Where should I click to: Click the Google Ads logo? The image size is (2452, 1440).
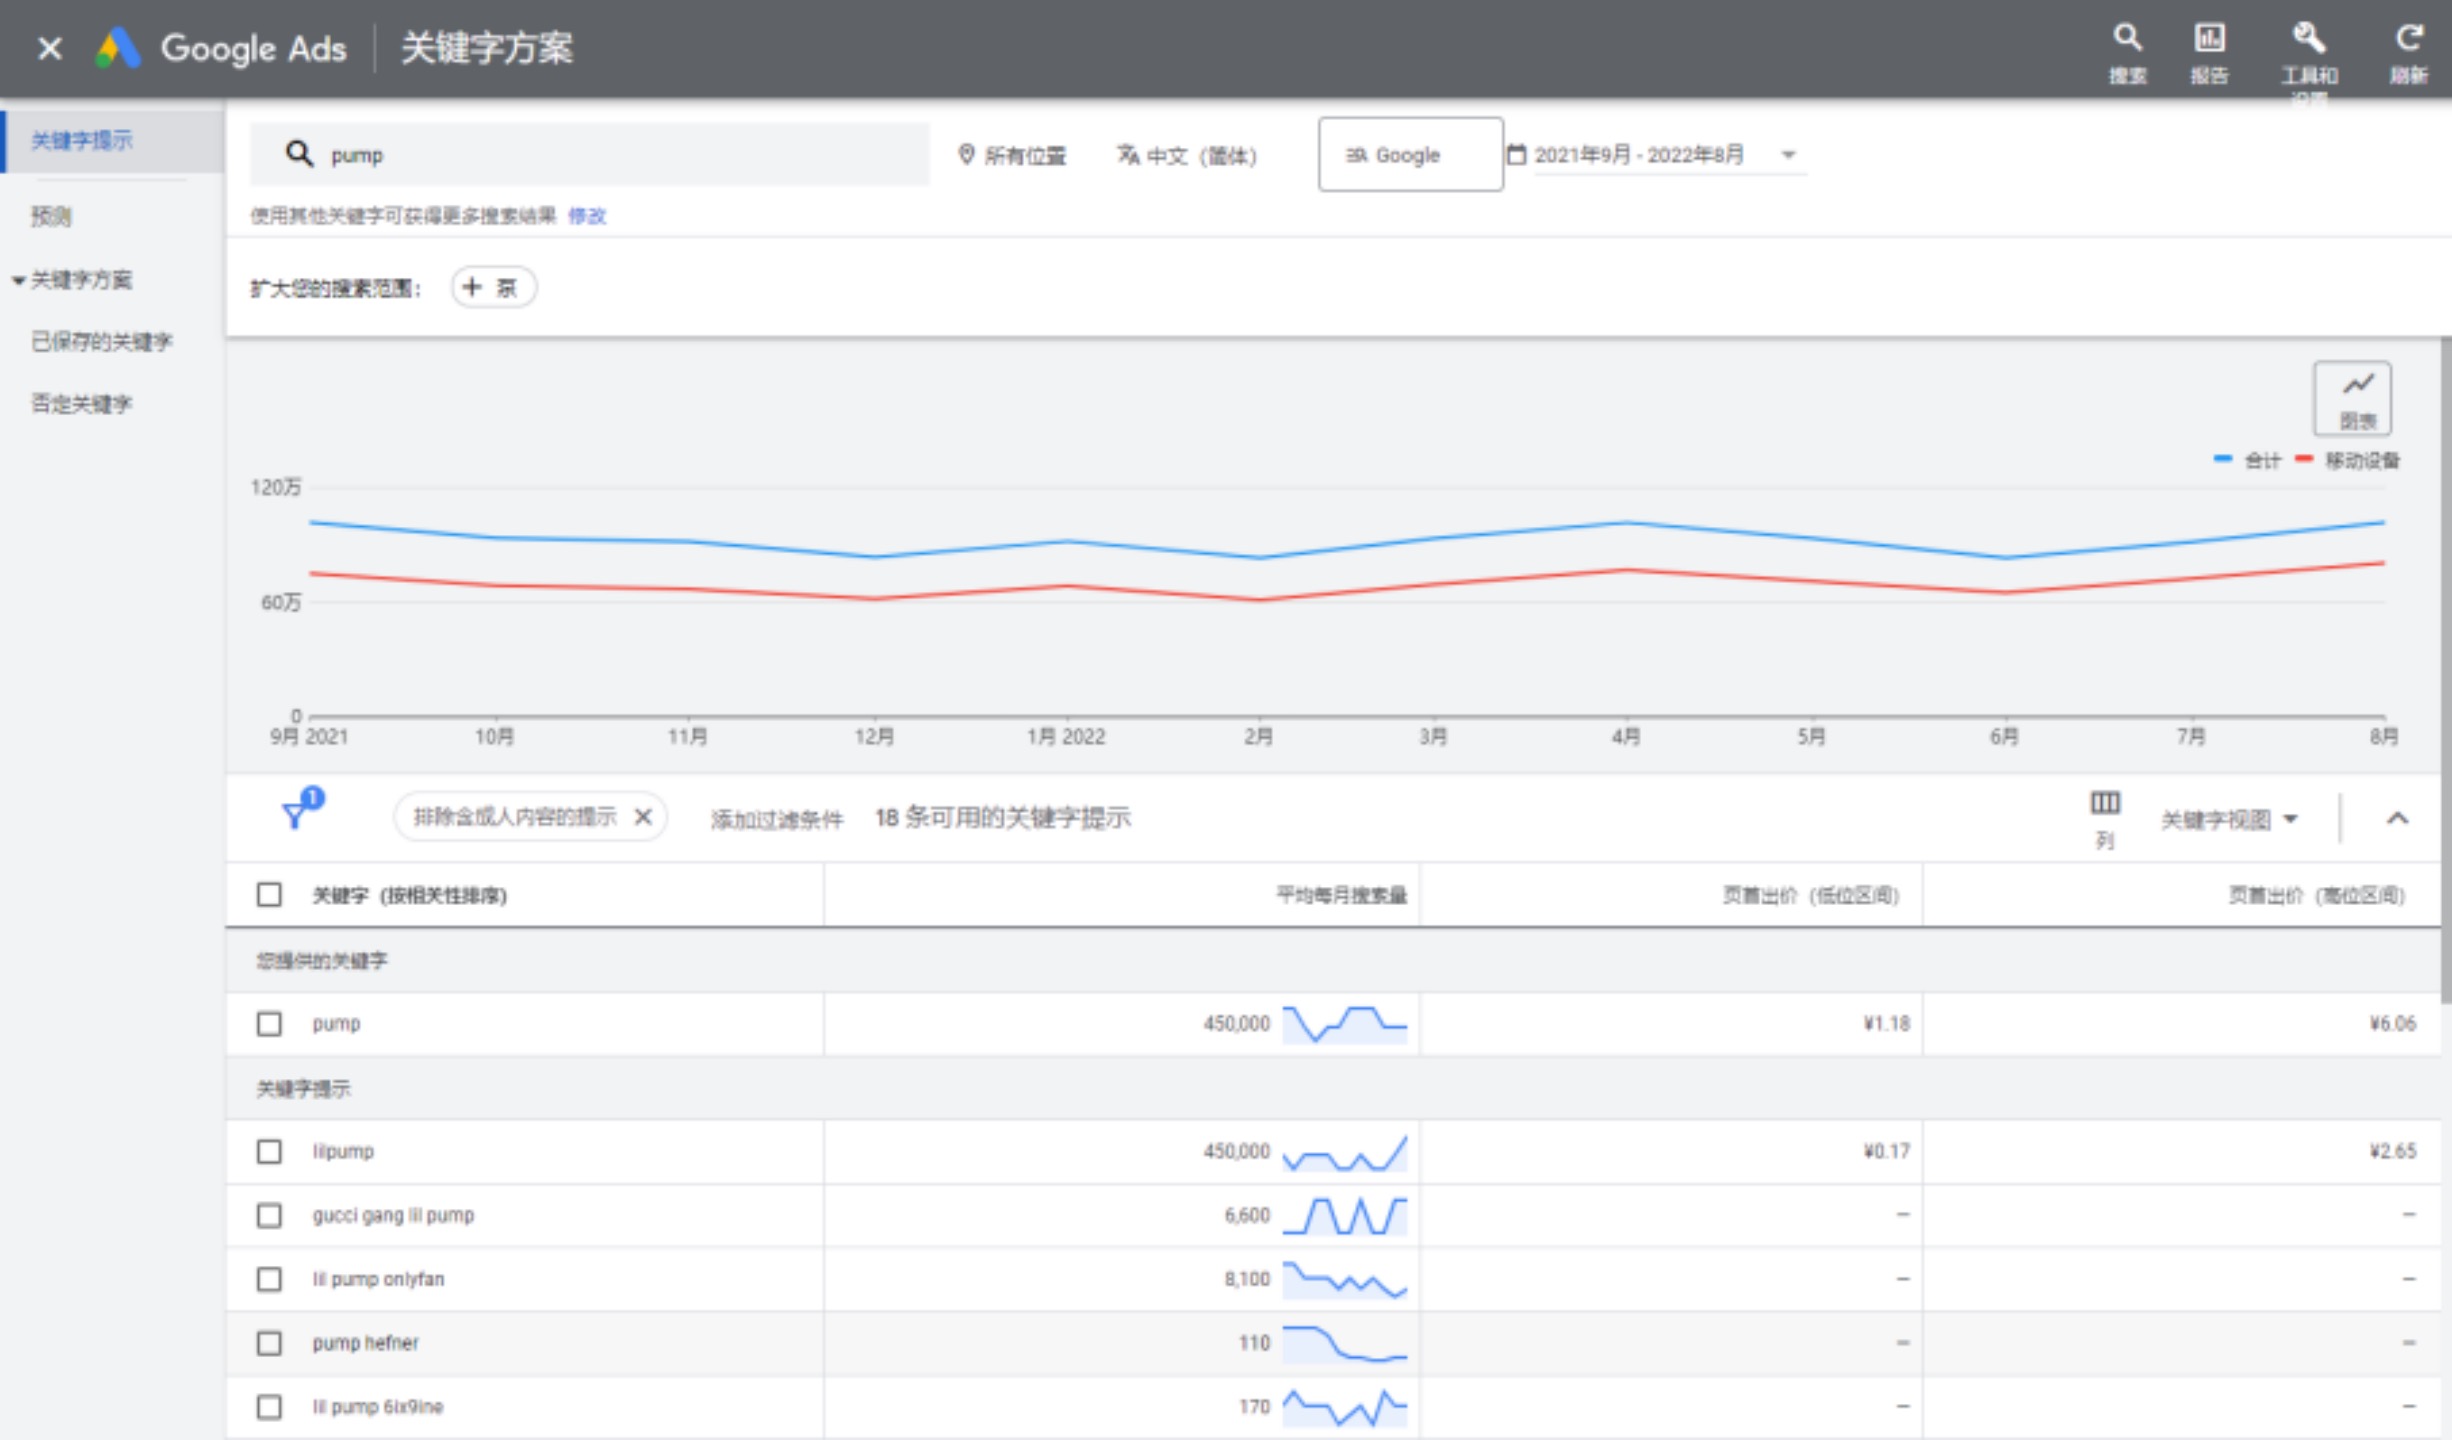pos(118,48)
